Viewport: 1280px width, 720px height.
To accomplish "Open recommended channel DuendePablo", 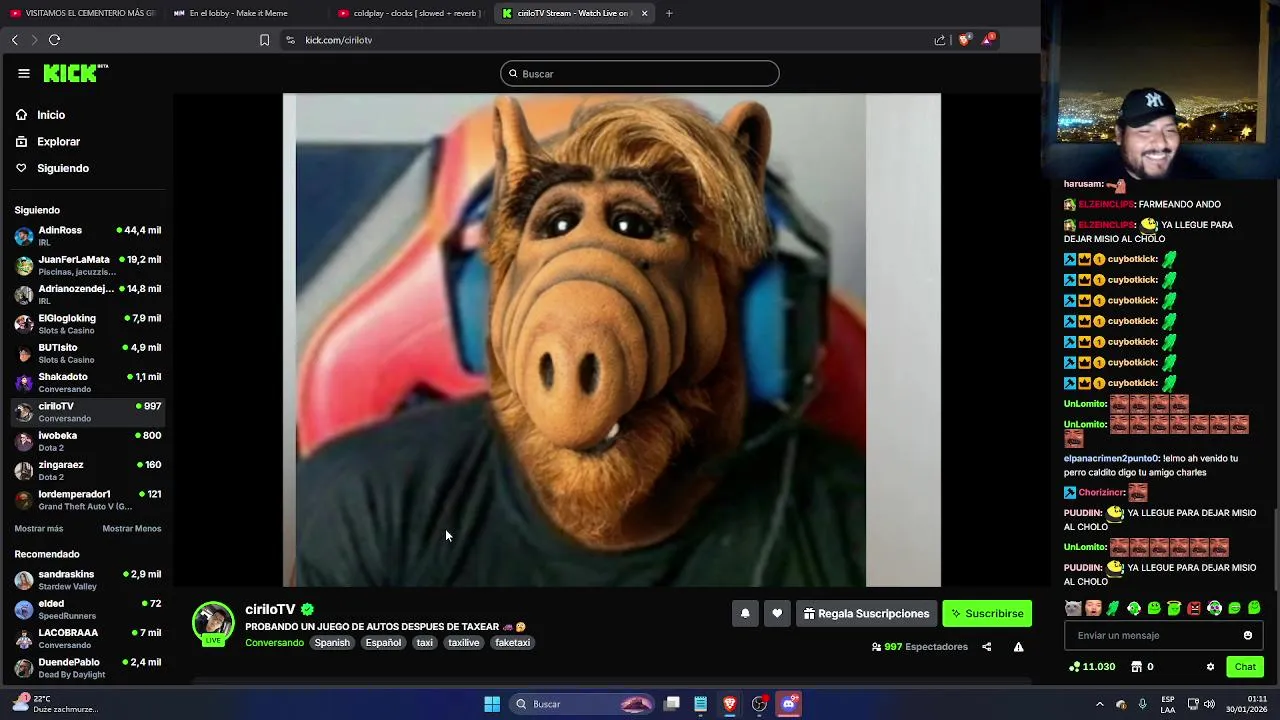I will tap(87, 668).
